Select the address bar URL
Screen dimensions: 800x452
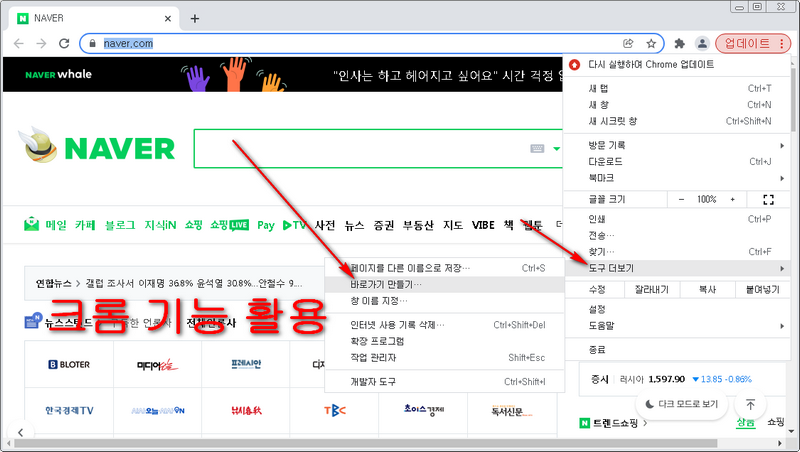pos(128,43)
